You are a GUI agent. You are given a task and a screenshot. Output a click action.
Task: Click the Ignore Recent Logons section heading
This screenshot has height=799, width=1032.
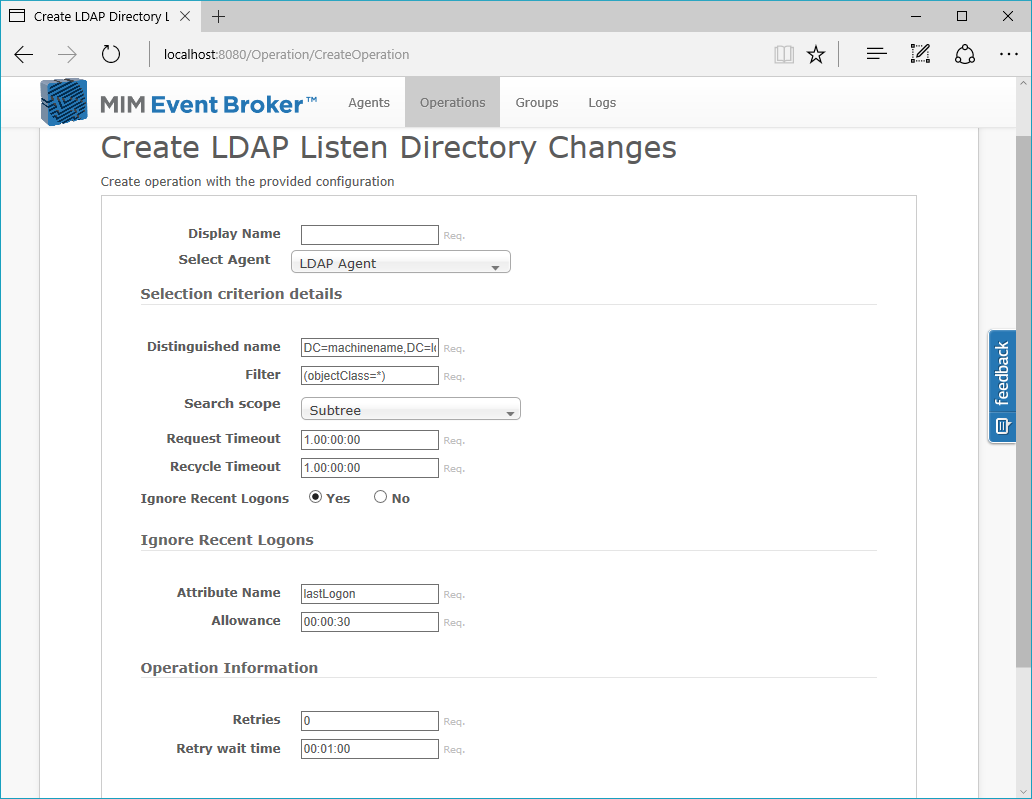click(x=227, y=540)
